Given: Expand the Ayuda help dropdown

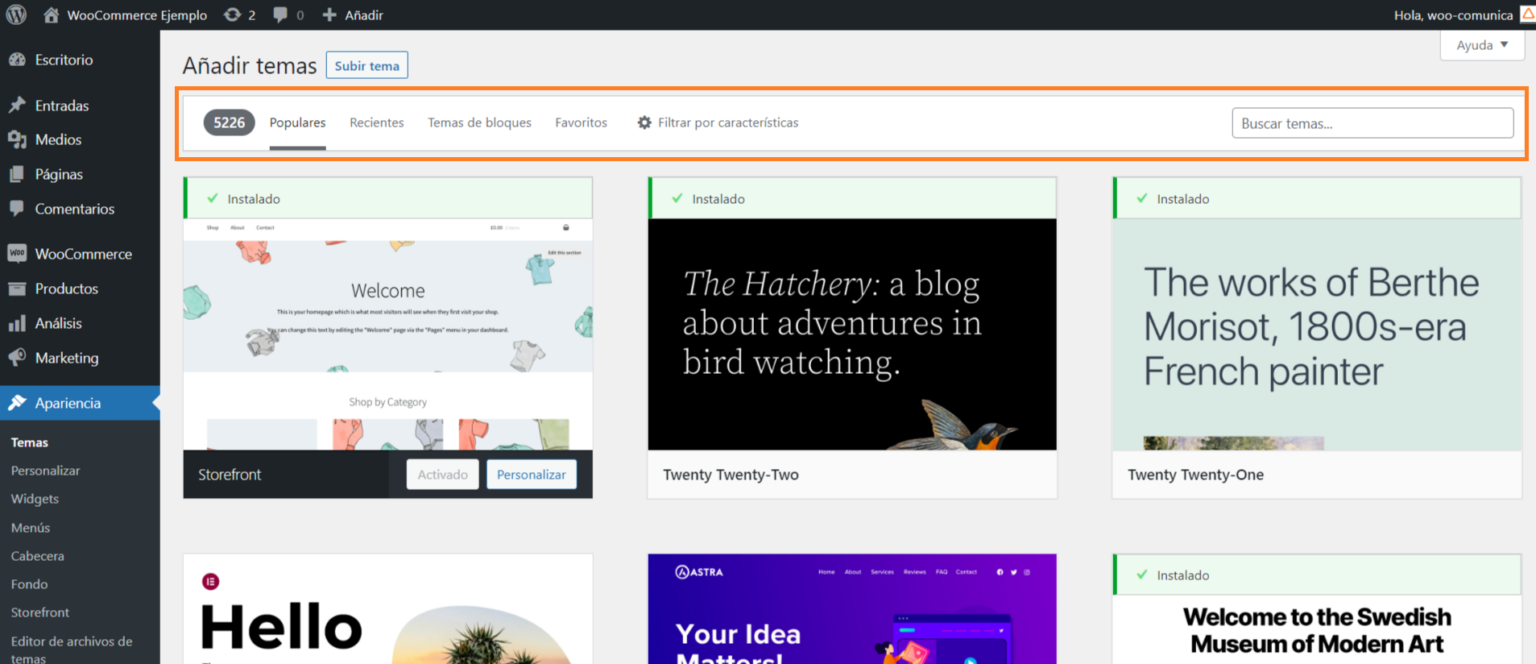Looking at the screenshot, I should click(1481, 45).
